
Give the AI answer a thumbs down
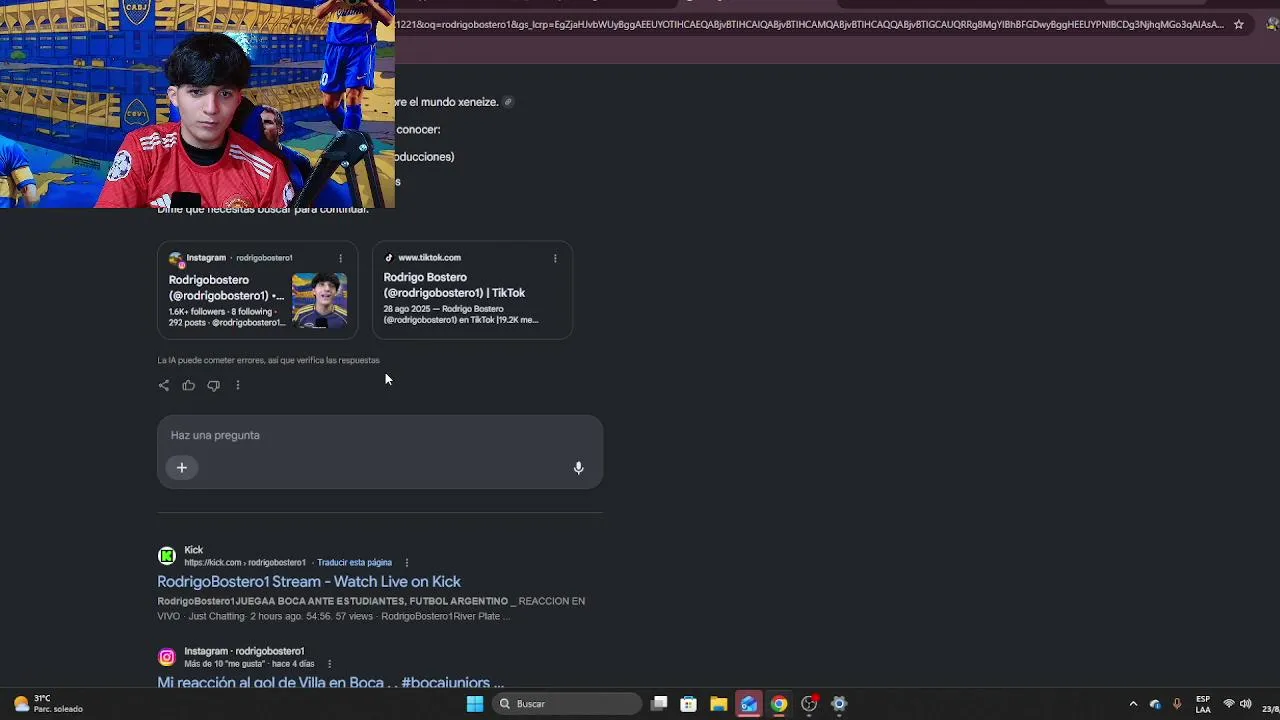[x=213, y=385]
